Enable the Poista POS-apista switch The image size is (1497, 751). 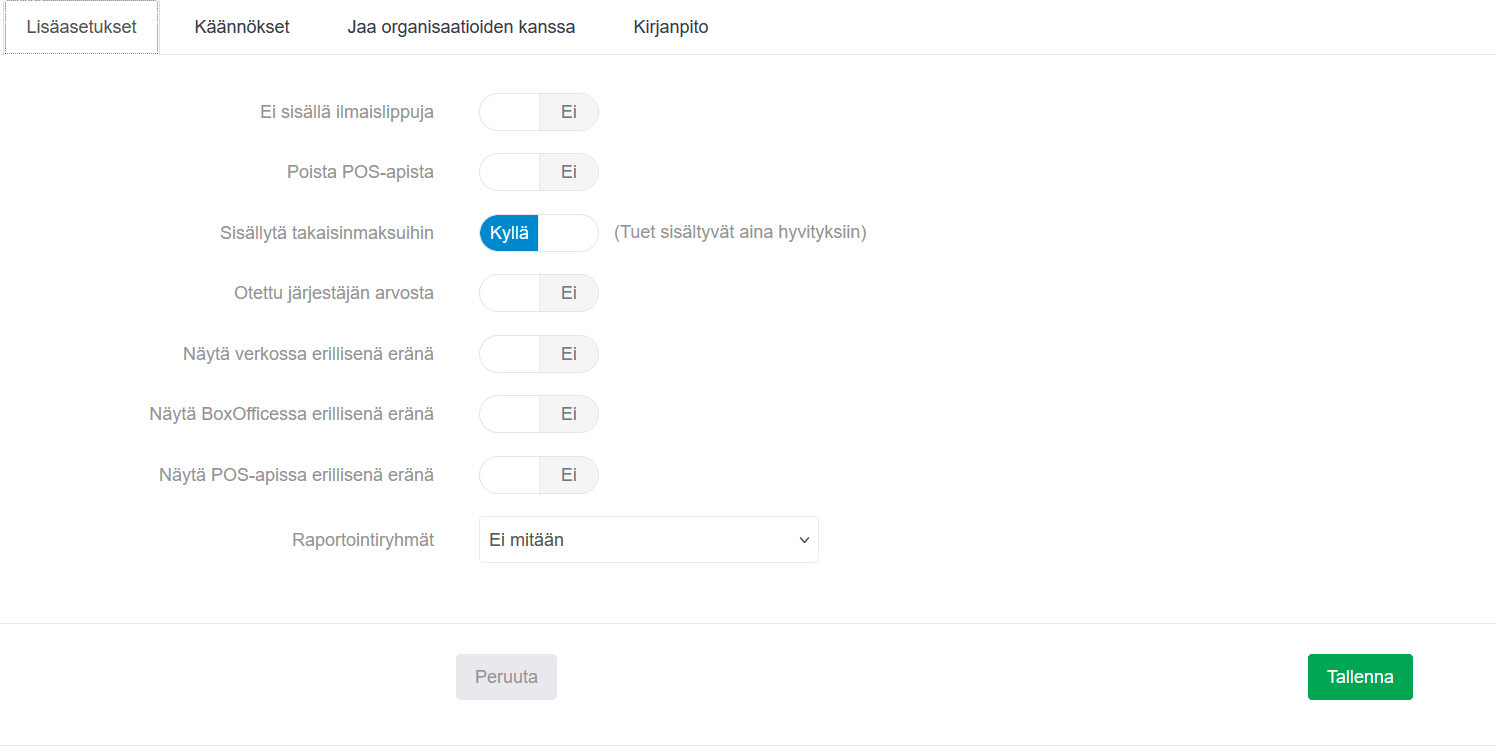click(539, 172)
